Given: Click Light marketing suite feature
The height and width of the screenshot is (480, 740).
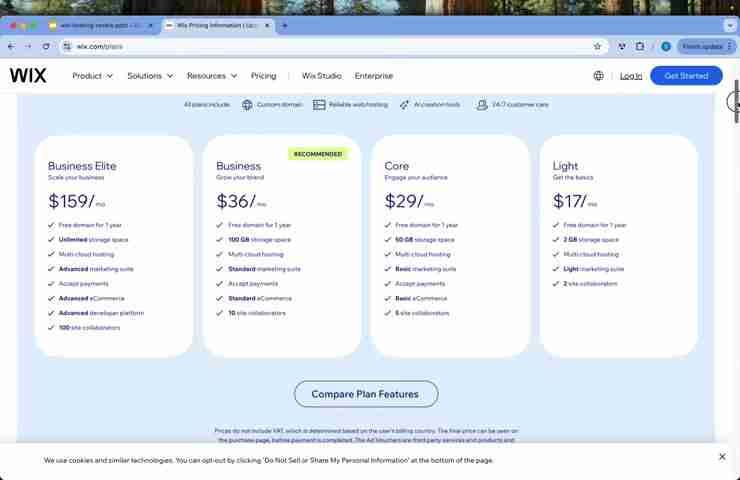Looking at the screenshot, I should 594,269.
